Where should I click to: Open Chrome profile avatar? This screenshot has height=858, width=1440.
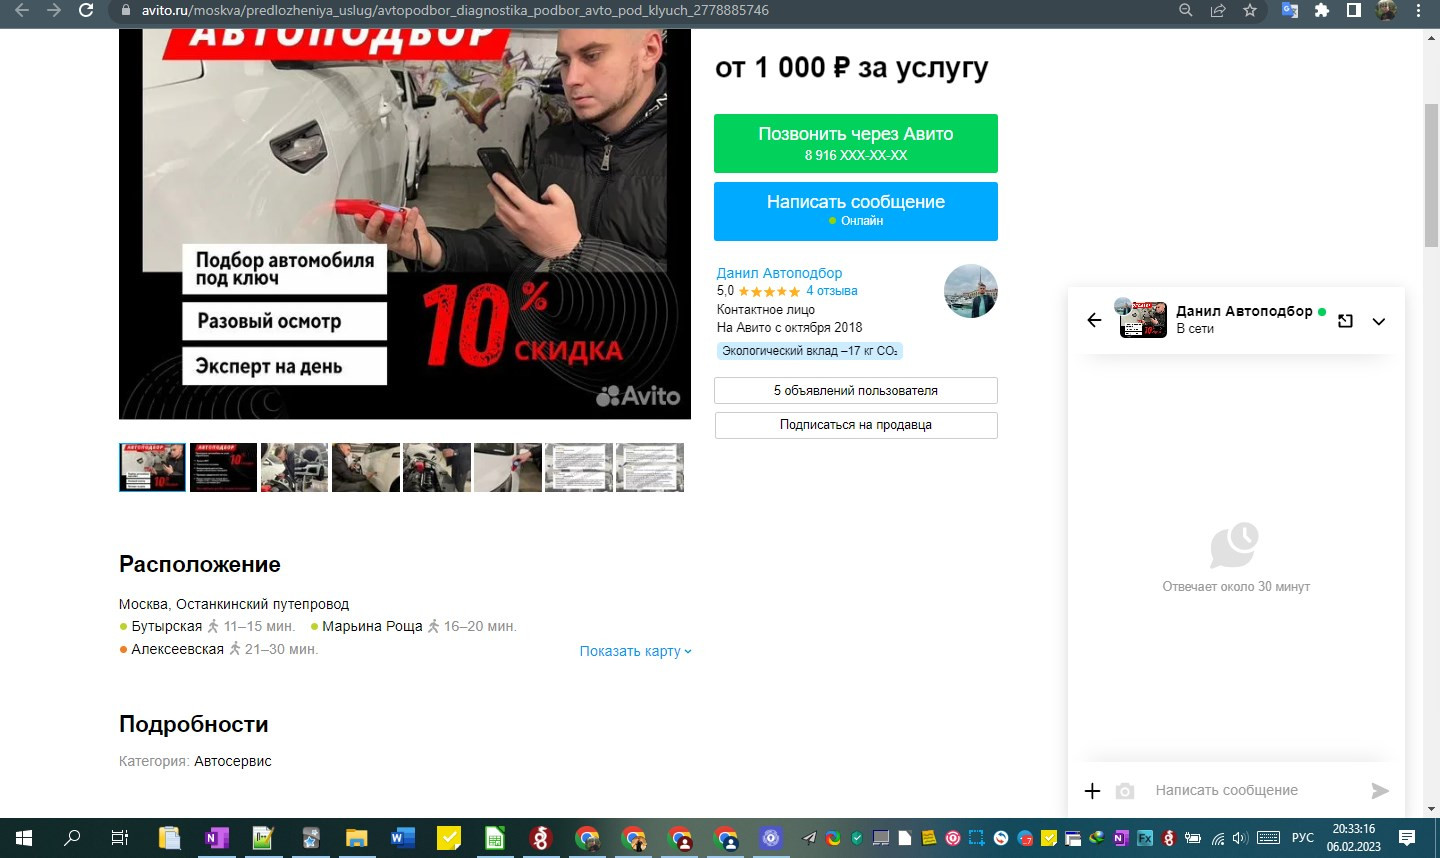click(x=1386, y=10)
